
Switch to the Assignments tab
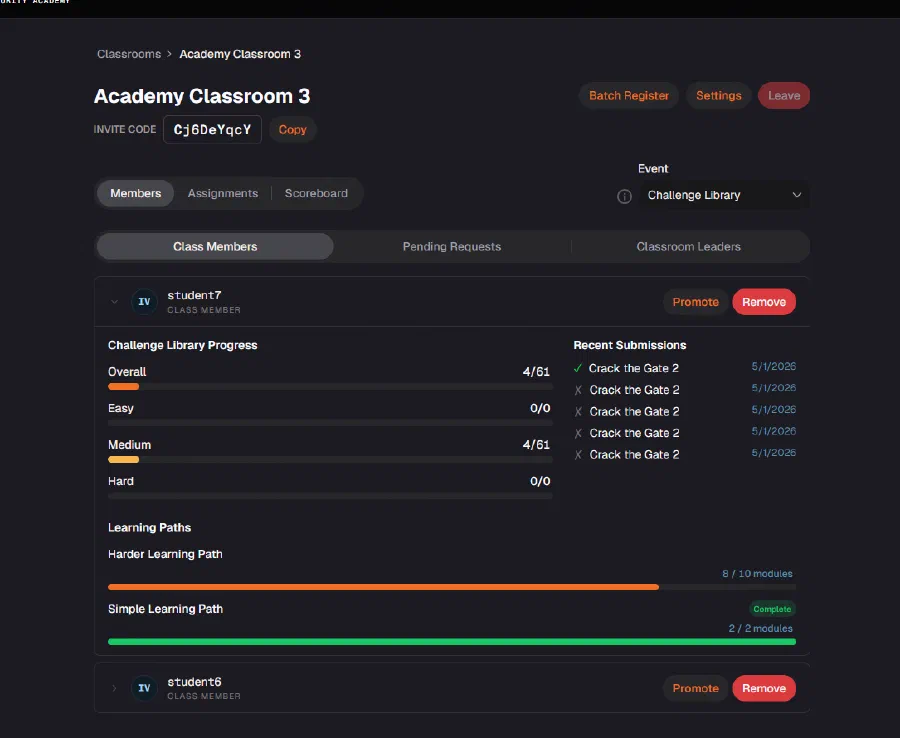(x=223, y=193)
